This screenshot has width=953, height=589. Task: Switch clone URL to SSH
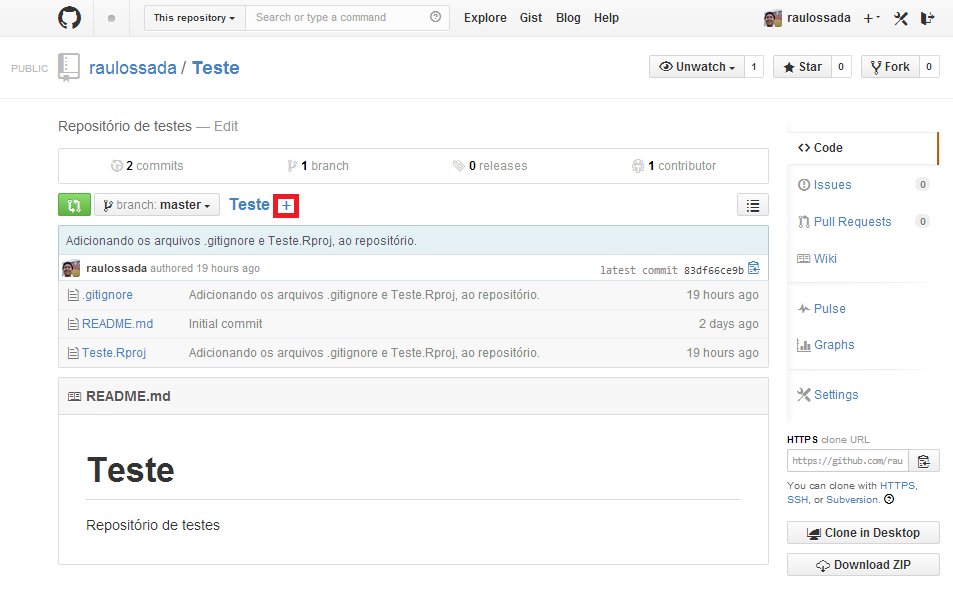coord(797,500)
